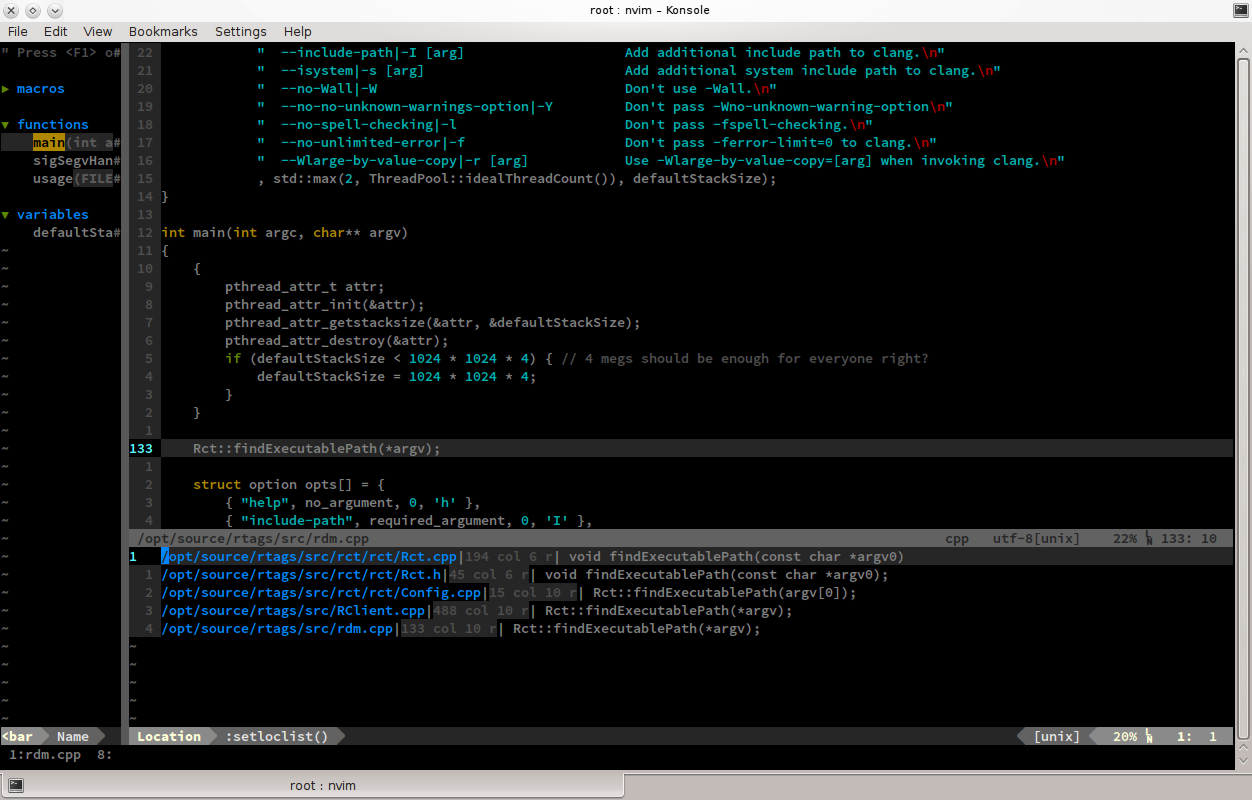Click utf-8[unix] encoding in status line

point(1037,539)
